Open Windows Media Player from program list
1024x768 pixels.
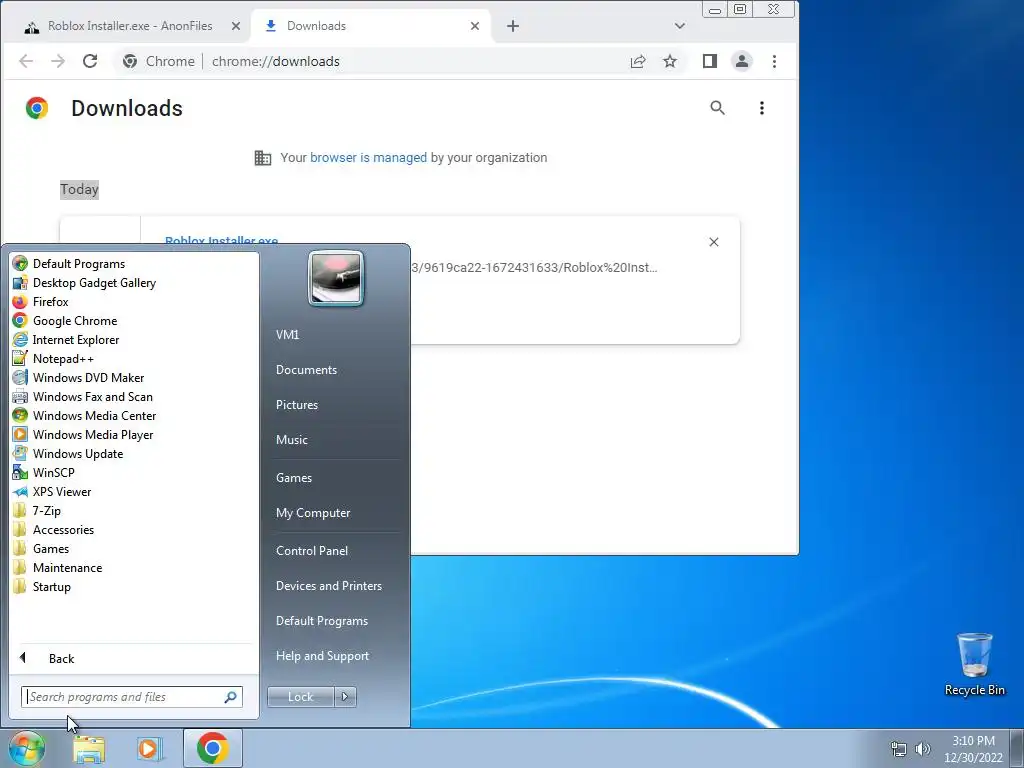coord(93,434)
